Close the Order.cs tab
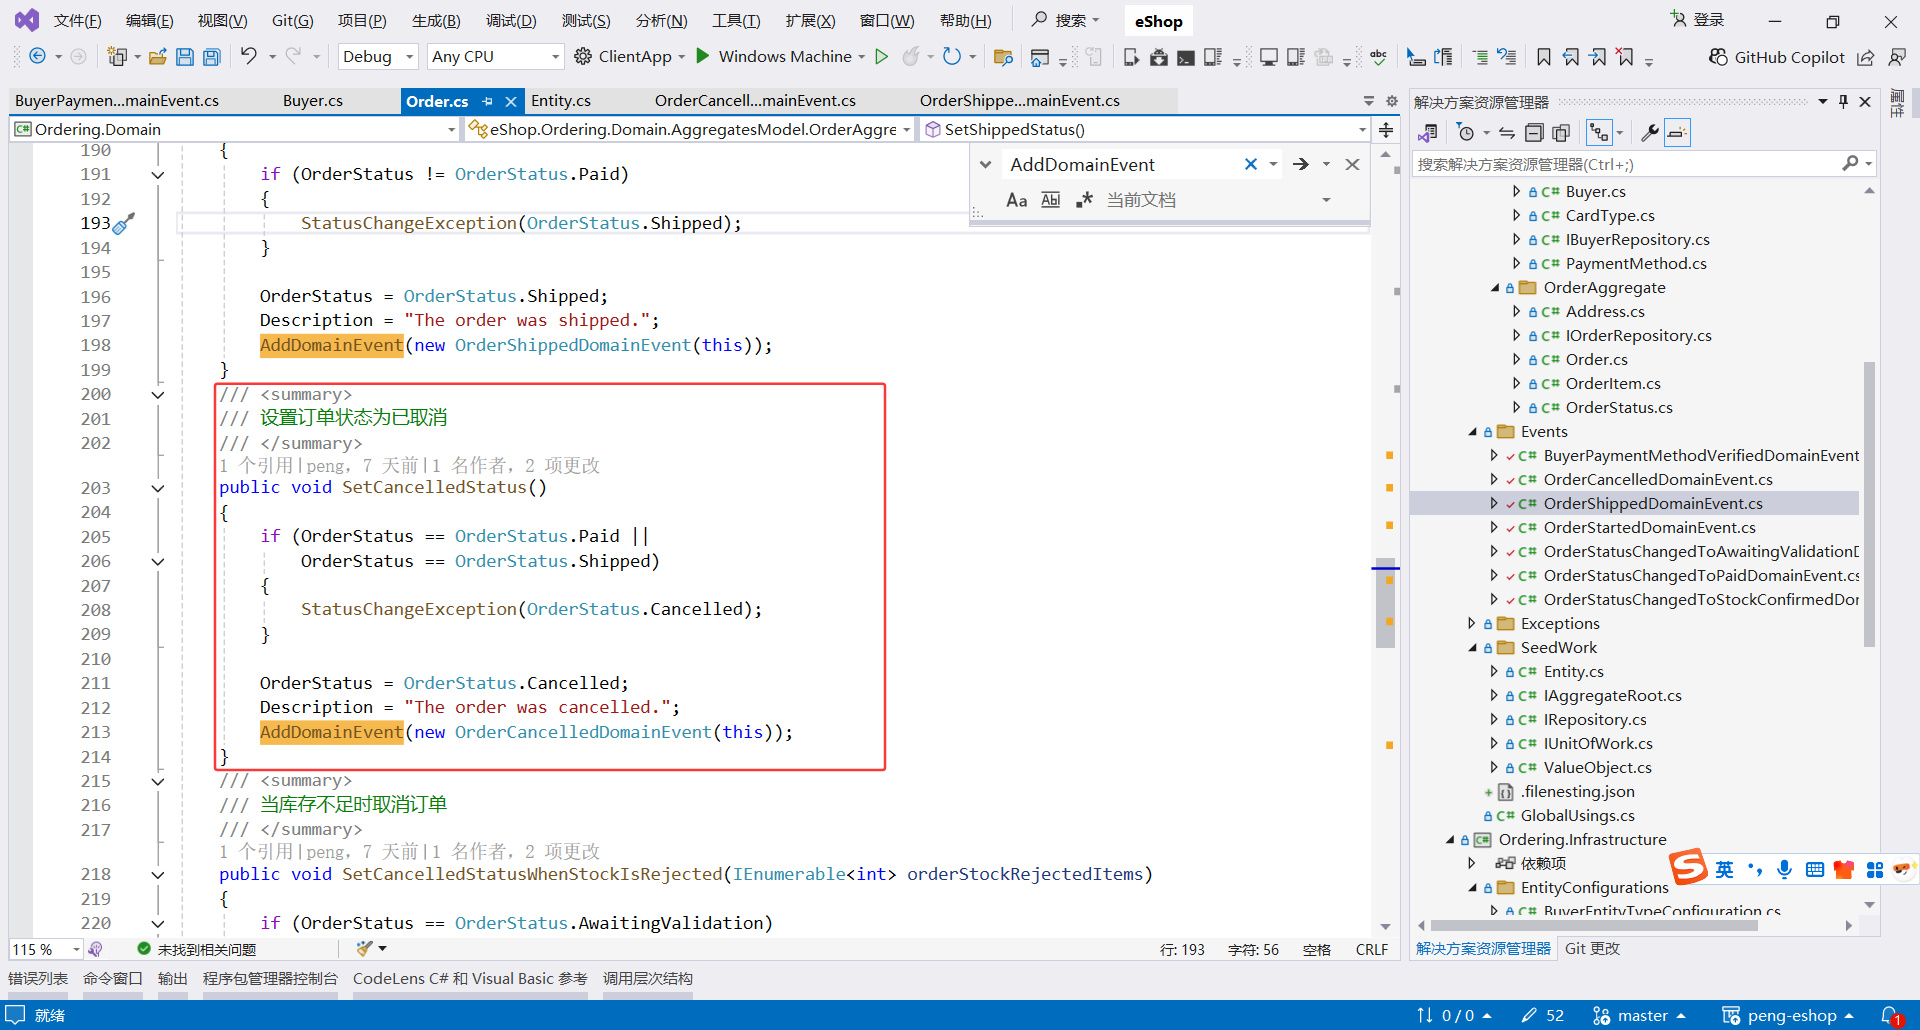This screenshot has width=1920, height=1030. tap(511, 101)
